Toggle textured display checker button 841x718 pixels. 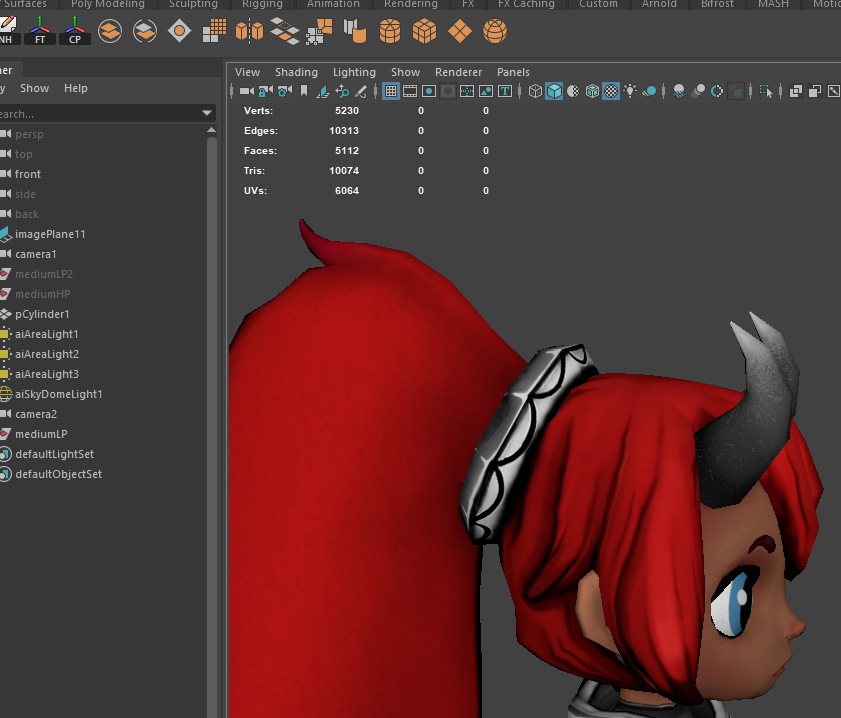(611, 91)
